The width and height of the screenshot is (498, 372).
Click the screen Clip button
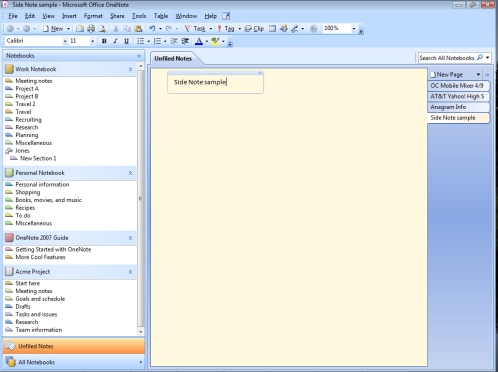254,29
